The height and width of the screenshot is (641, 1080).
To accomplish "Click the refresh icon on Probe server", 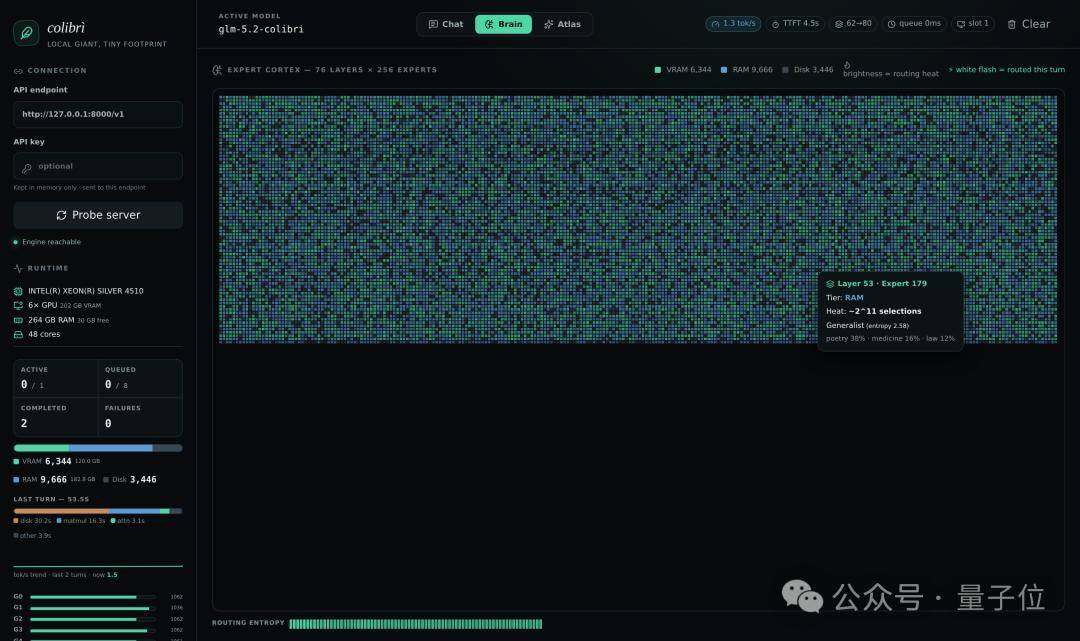I will [61, 216].
